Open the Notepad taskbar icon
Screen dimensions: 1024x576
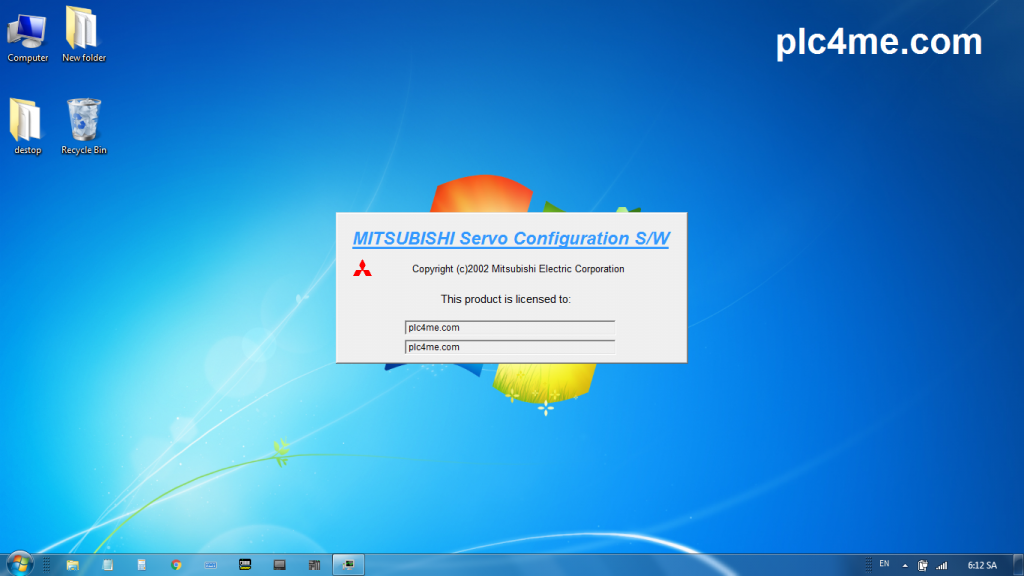click(108, 565)
